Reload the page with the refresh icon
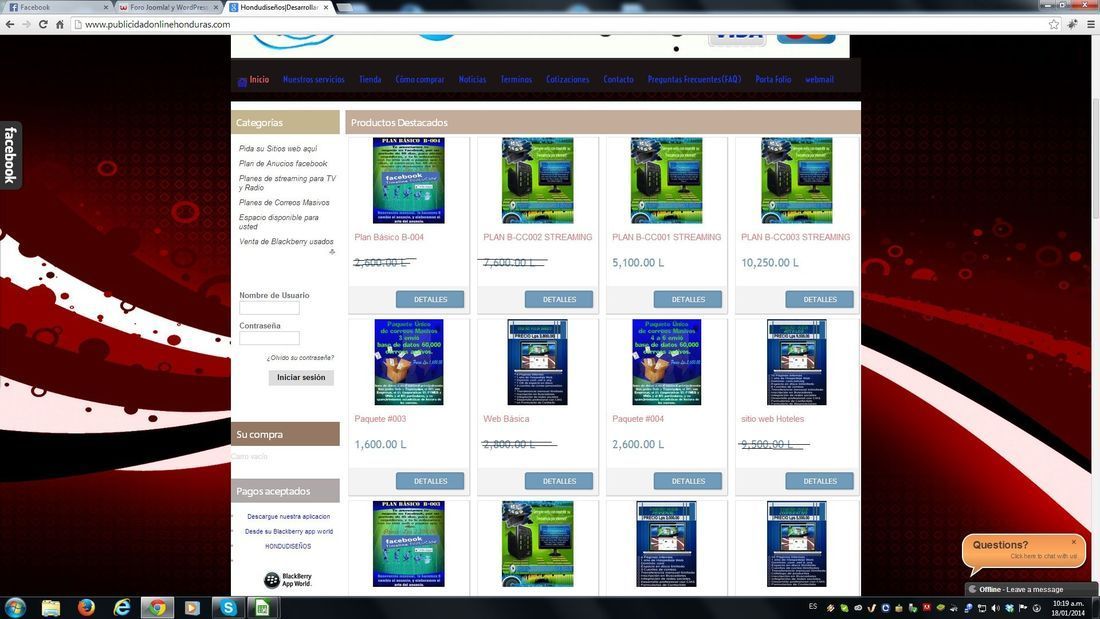The width and height of the screenshot is (1100, 619). [43, 24]
